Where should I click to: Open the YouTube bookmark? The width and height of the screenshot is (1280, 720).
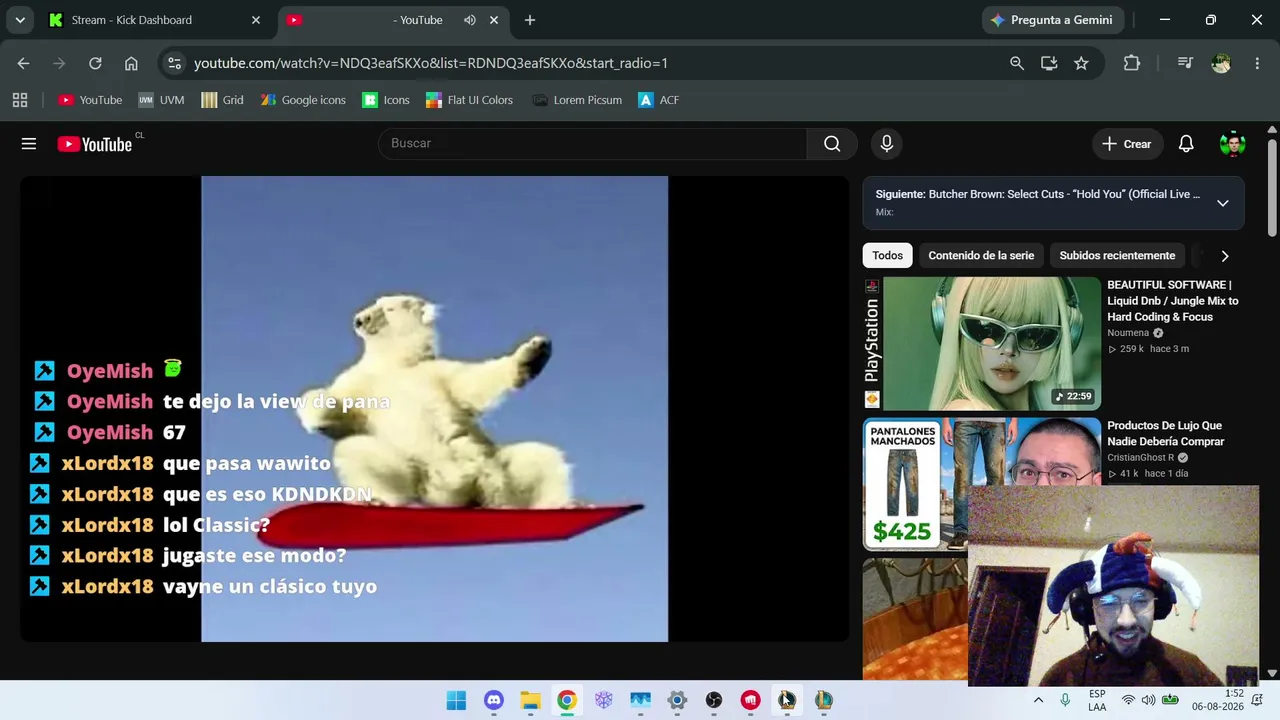(x=90, y=100)
